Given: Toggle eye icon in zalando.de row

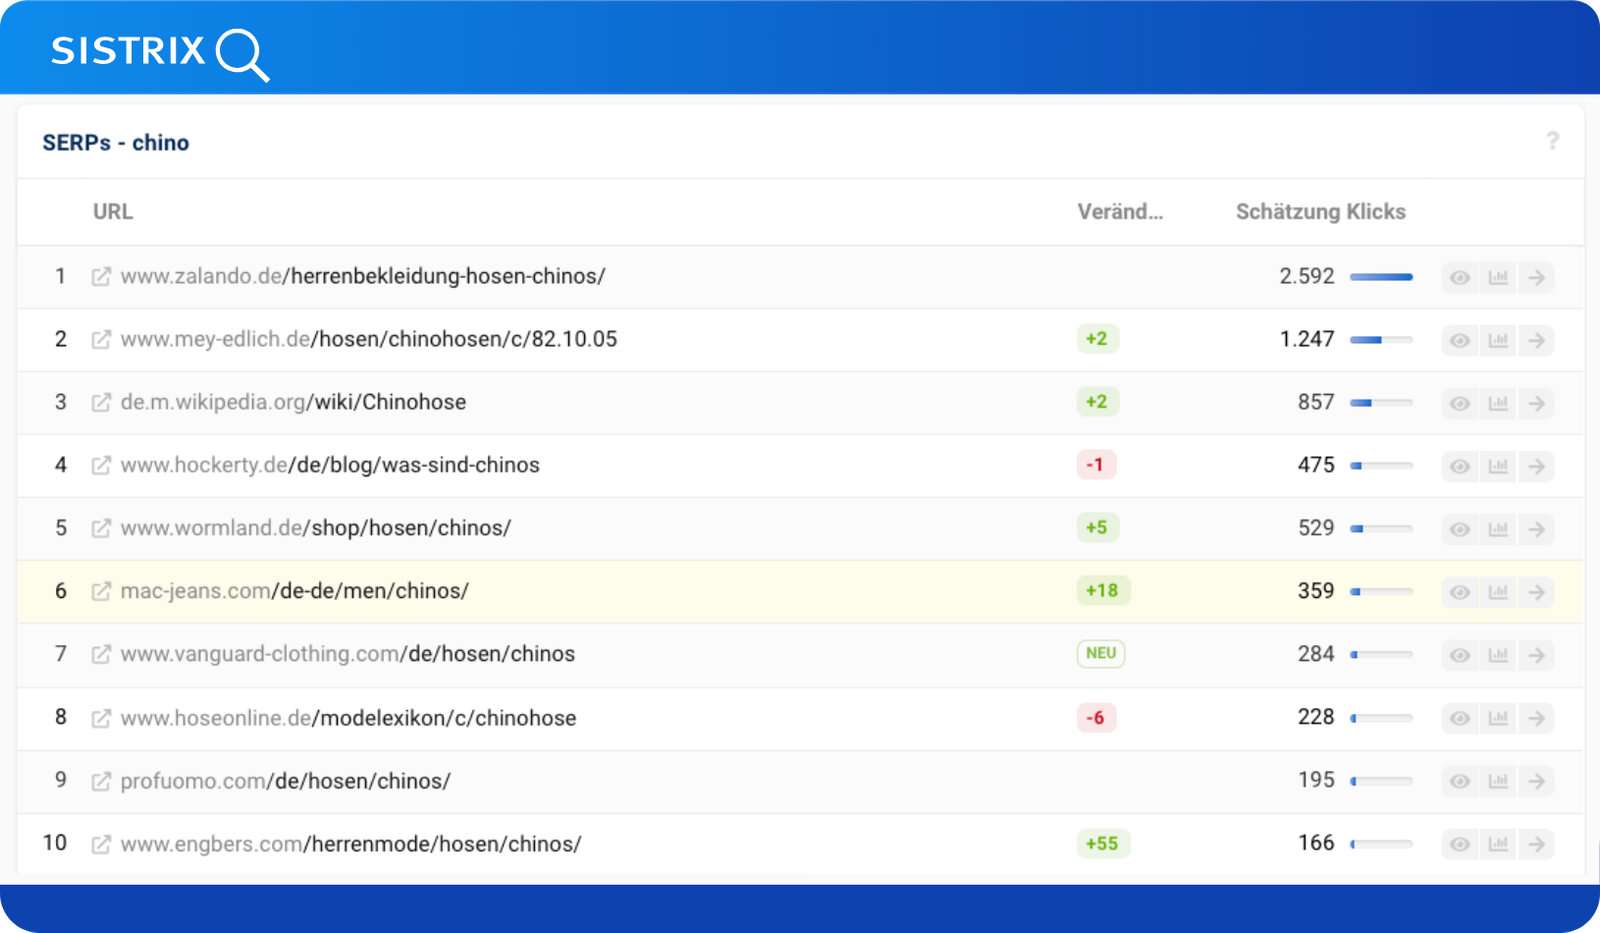Looking at the screenshot, I should (x=1460, y=277).
